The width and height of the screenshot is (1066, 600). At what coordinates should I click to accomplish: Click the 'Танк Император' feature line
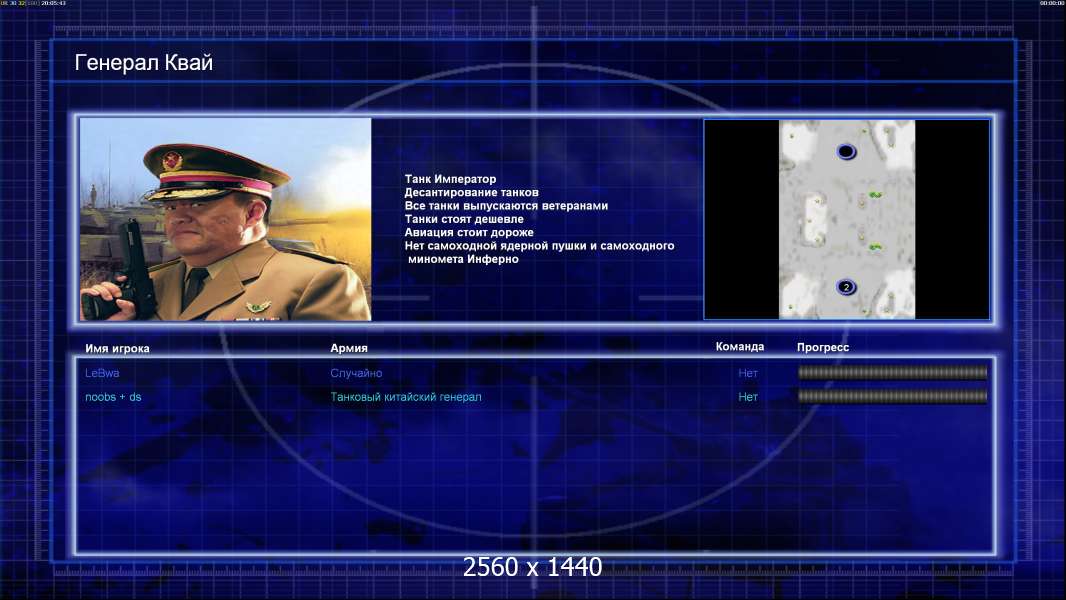[x=450, y=179]
